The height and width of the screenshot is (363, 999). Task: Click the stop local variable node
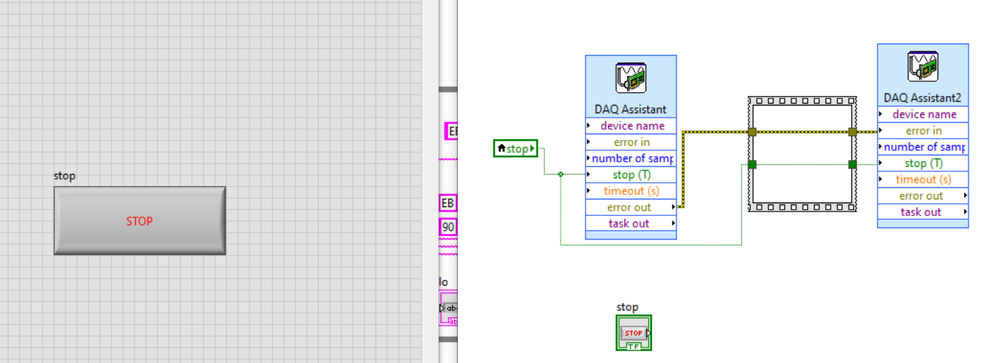(x=515, y=148)
